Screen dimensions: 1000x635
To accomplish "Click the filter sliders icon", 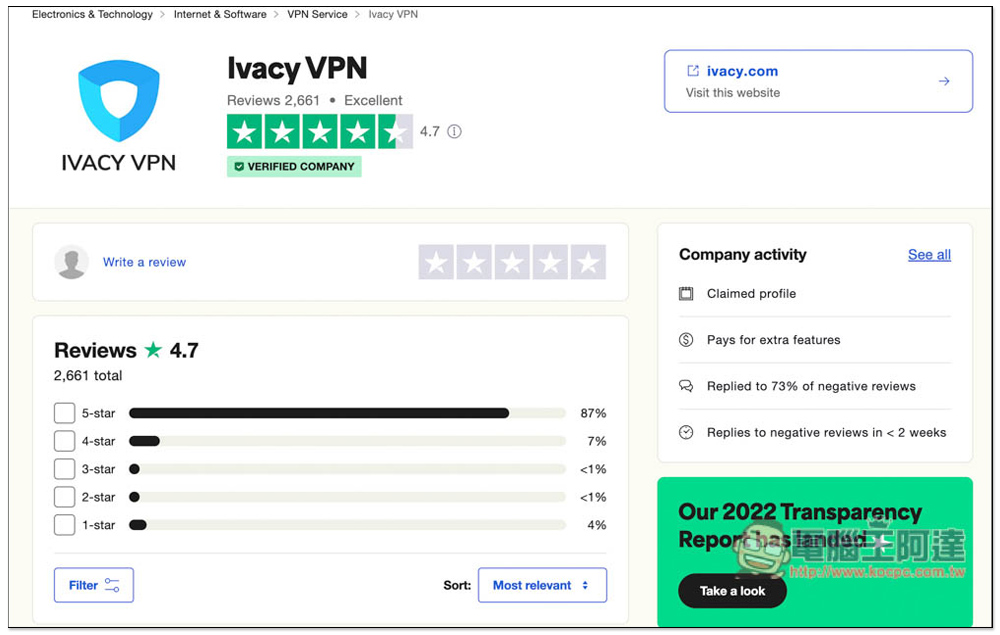I will (112, 586).
